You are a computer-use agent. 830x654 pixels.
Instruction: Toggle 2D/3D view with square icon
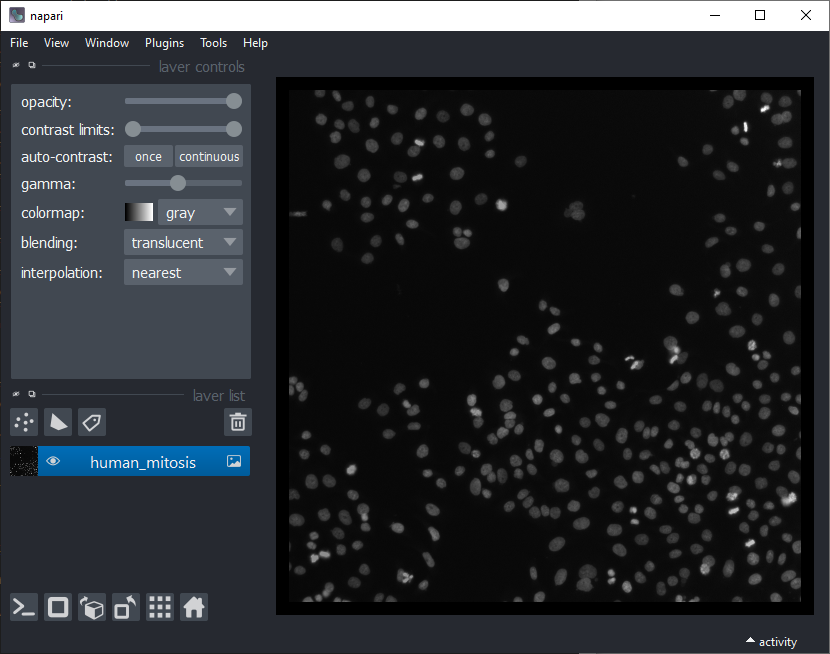pyautogui.click(x=58, y=607)
